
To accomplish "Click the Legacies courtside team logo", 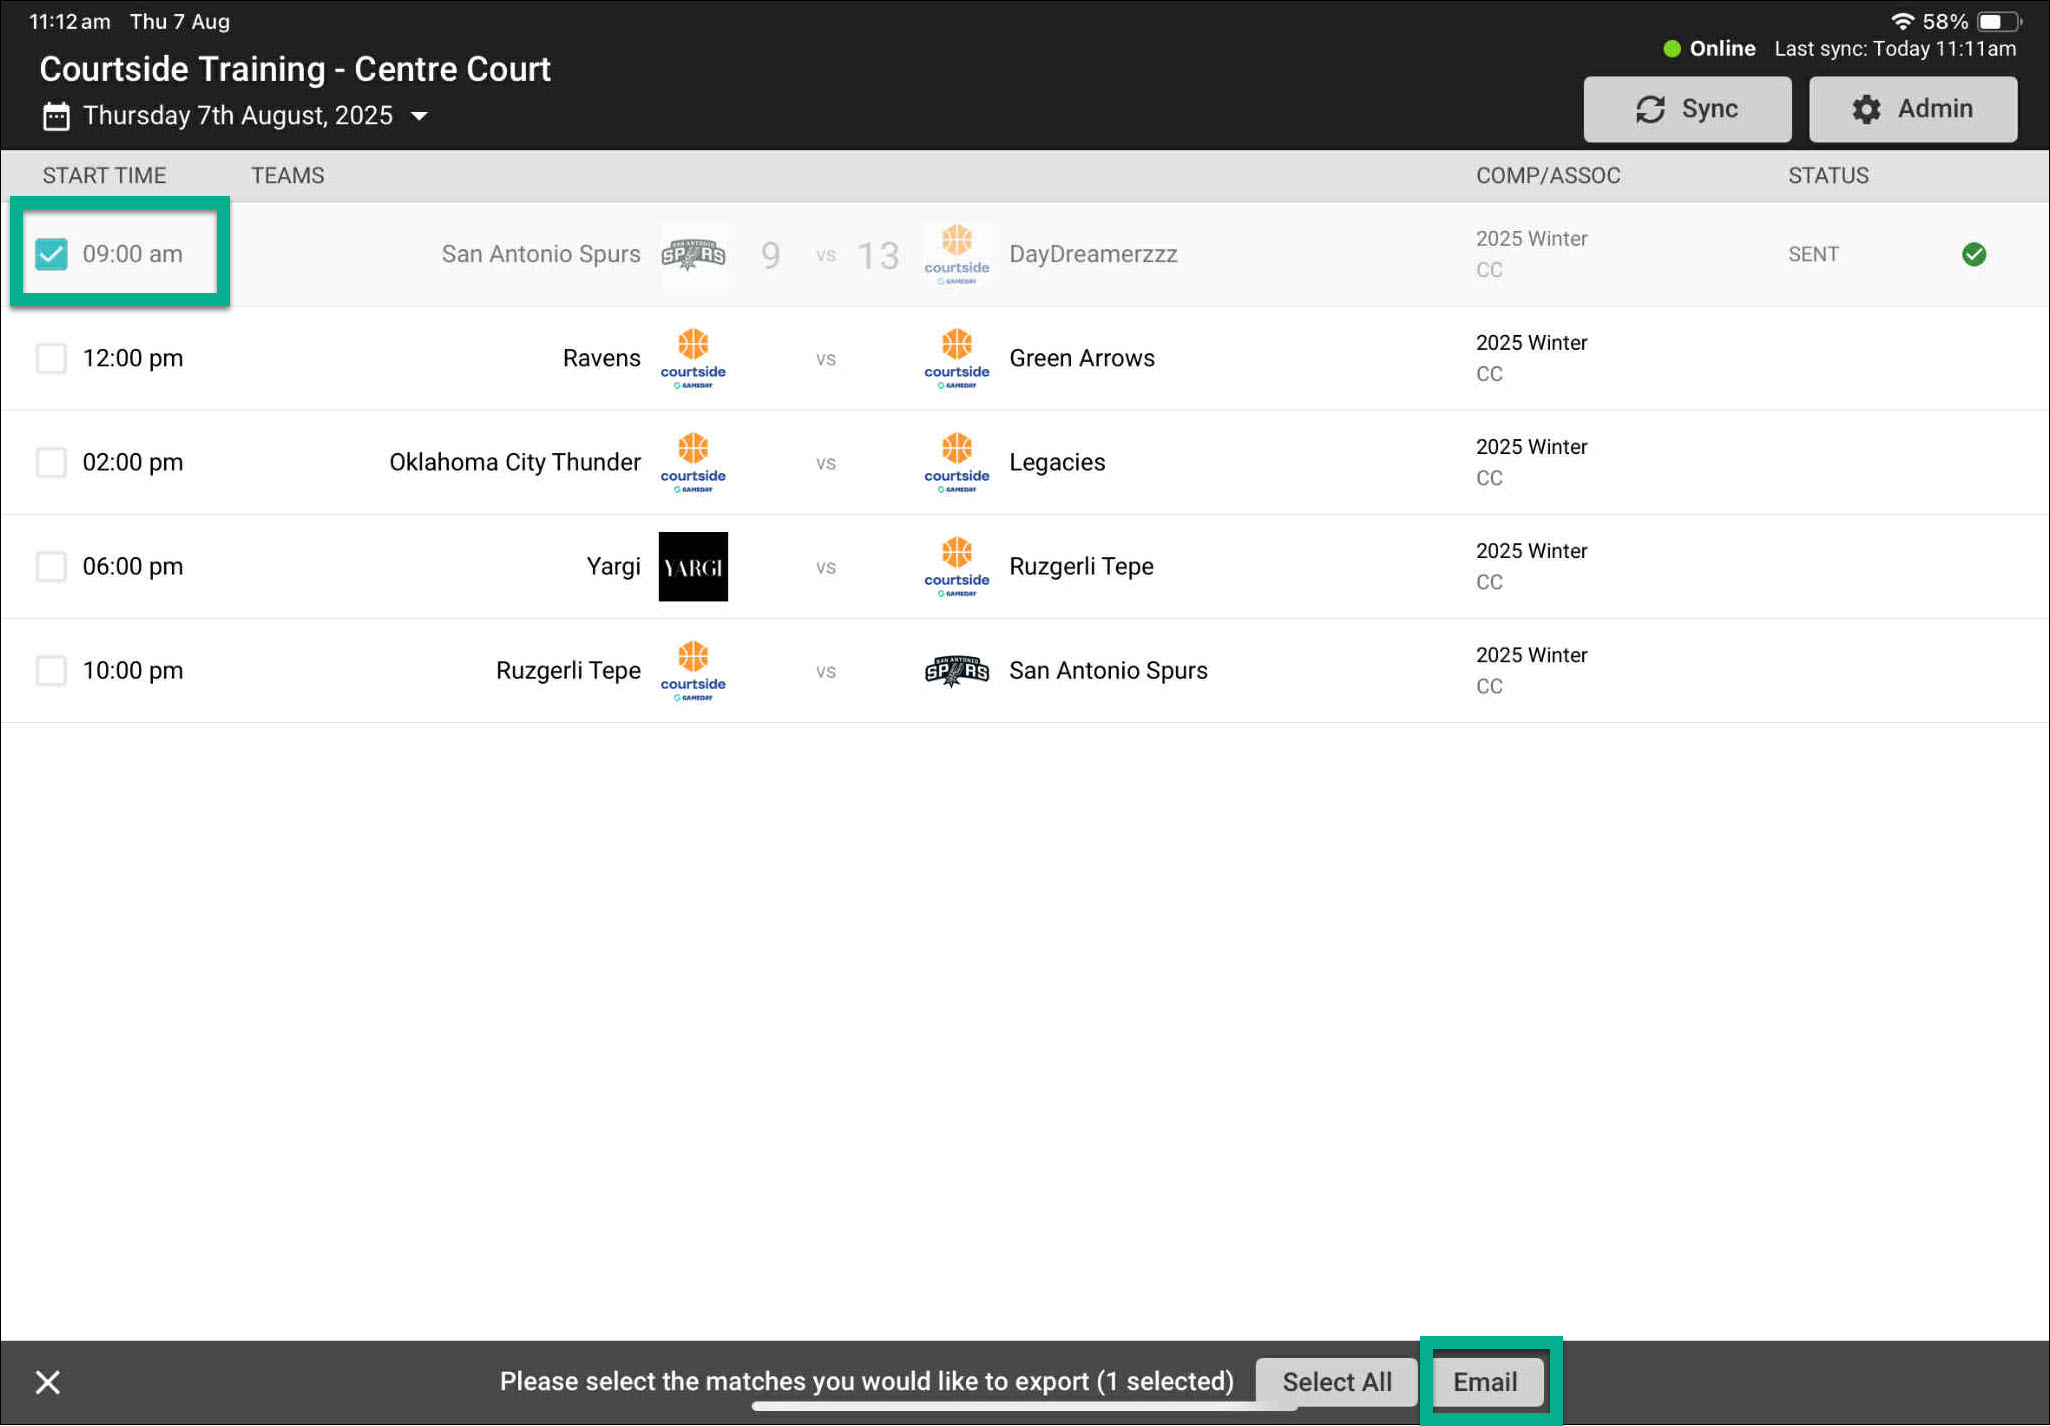I will coord(956,462).
